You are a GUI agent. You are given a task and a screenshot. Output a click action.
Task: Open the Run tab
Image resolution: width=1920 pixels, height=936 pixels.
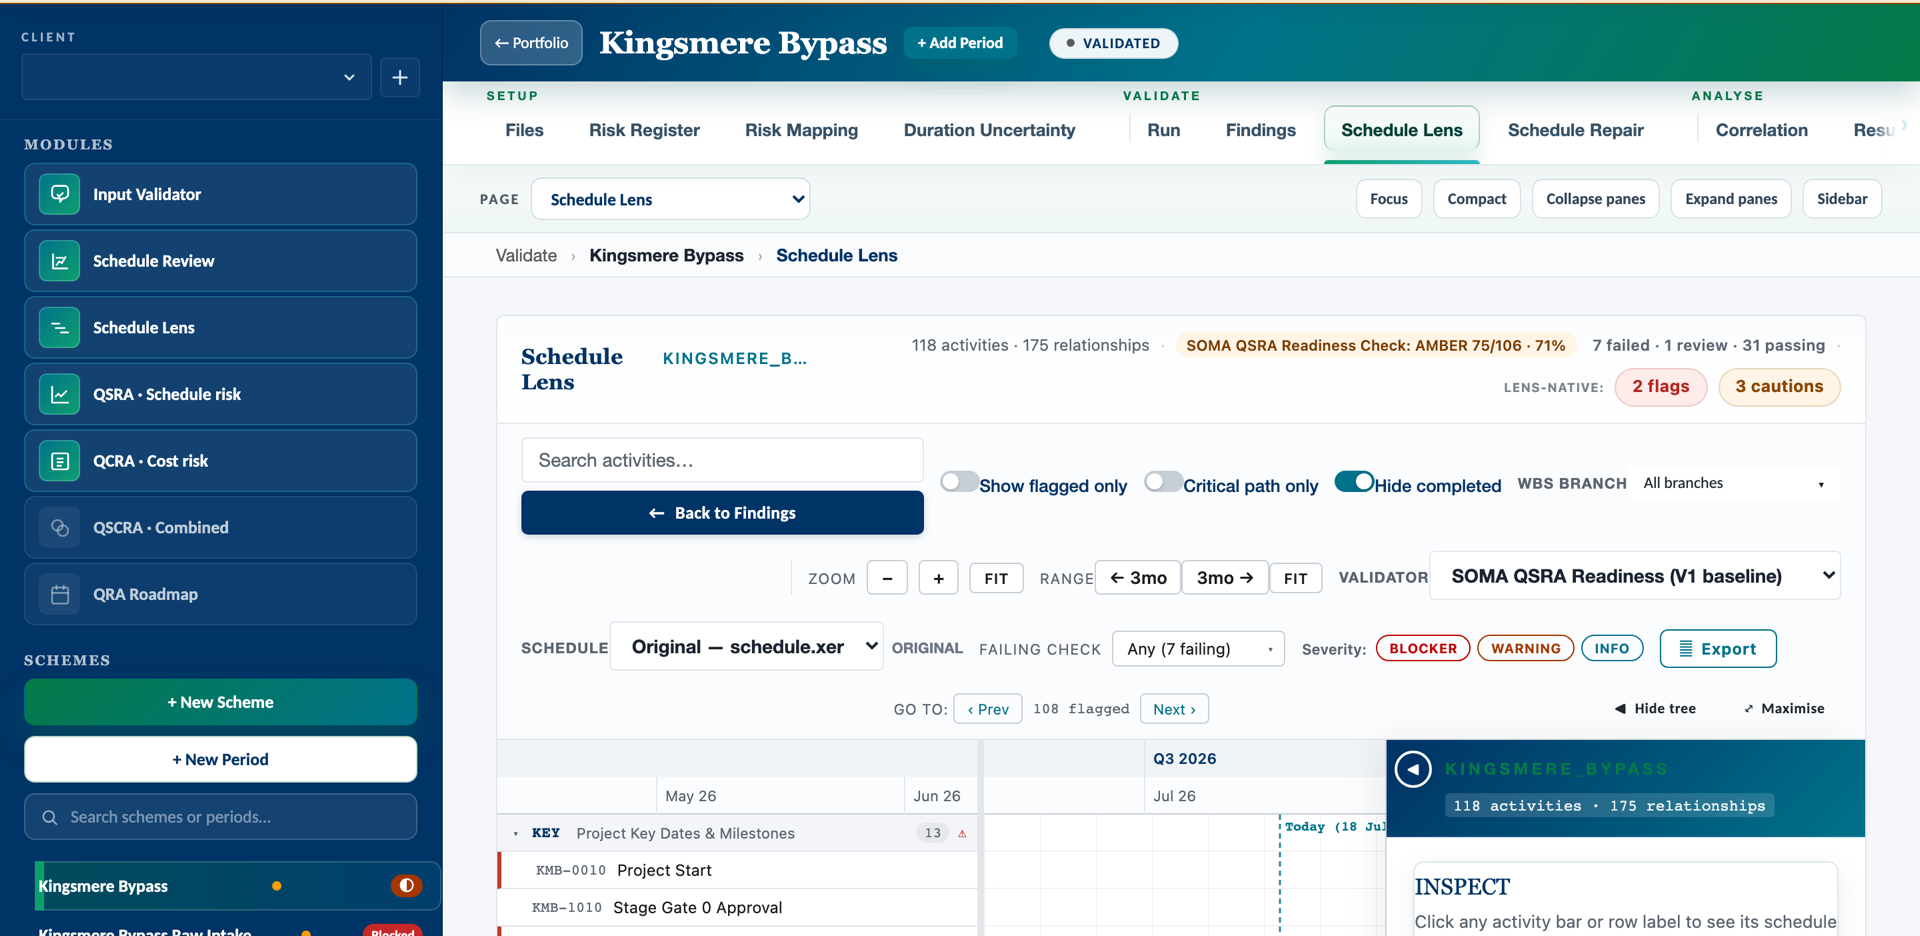(x=1163, y=130)
